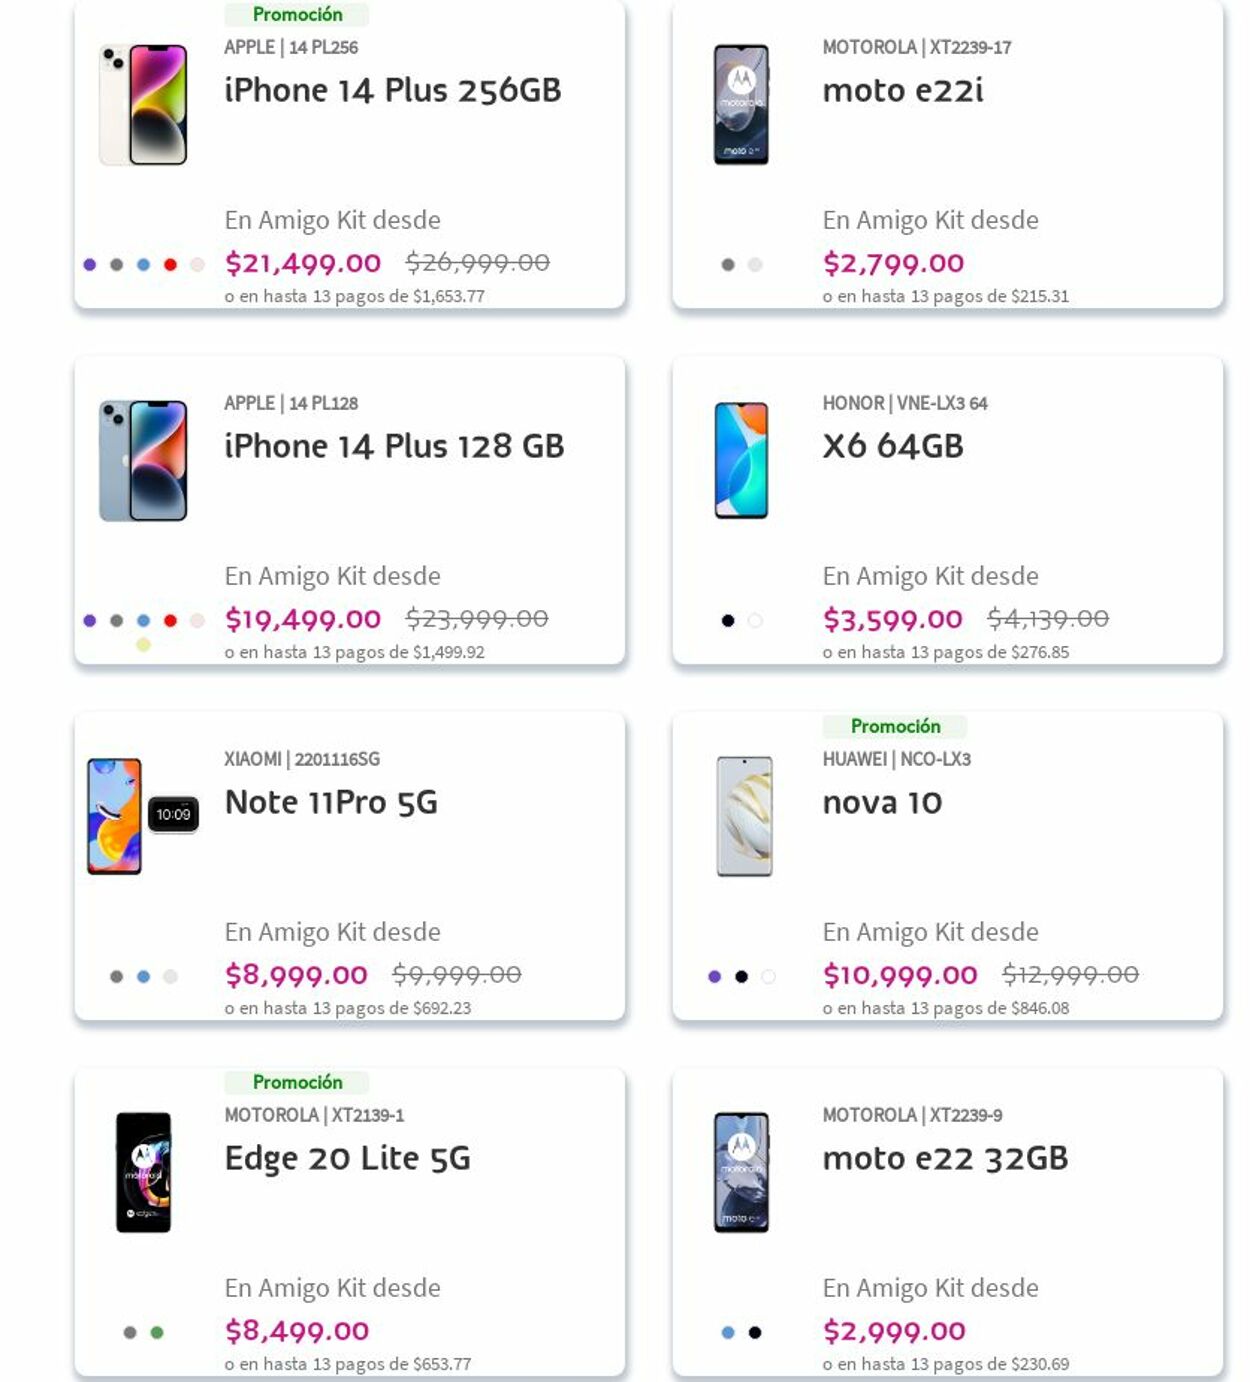Select gray color for moto e22i
Image resolution: width=1250 pixels, height=1382 pixels.
coord(728,265)
